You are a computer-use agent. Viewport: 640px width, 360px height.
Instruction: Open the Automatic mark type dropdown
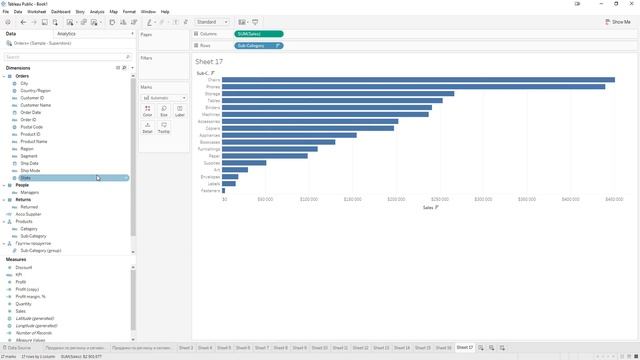click(164, 98)
